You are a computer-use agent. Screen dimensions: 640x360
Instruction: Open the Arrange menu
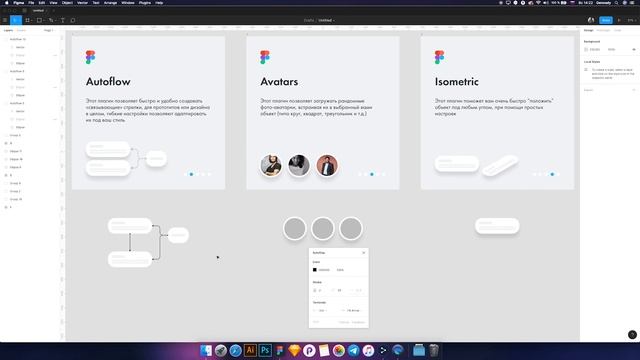pos(110,3)
